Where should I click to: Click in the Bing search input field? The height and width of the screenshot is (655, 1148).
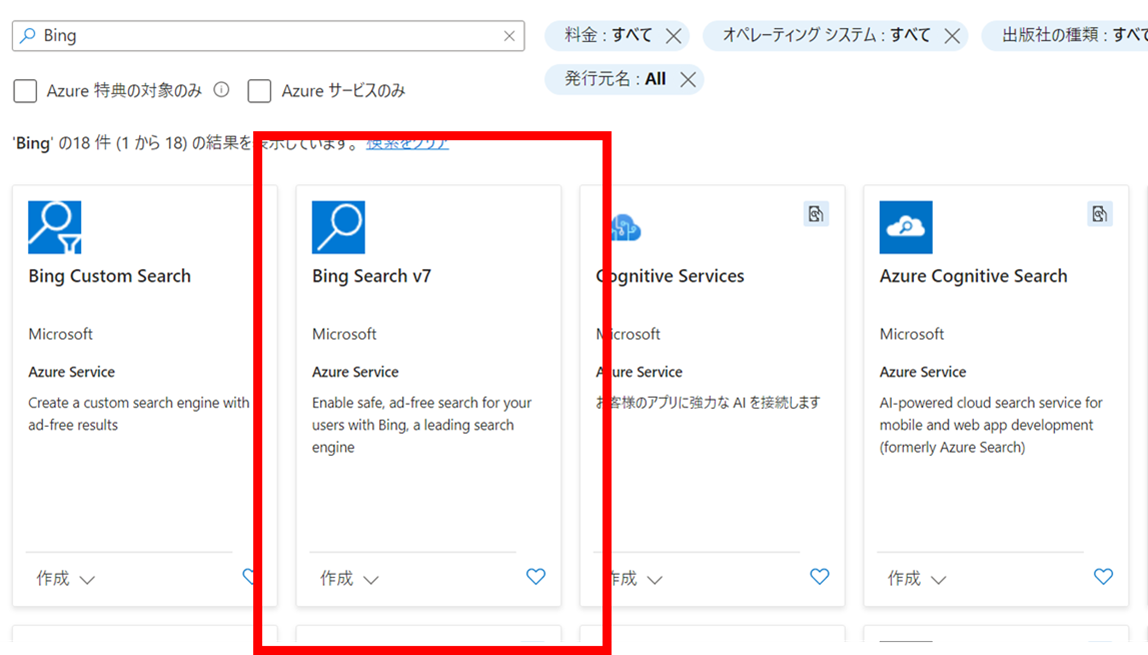tap(268, 36)
